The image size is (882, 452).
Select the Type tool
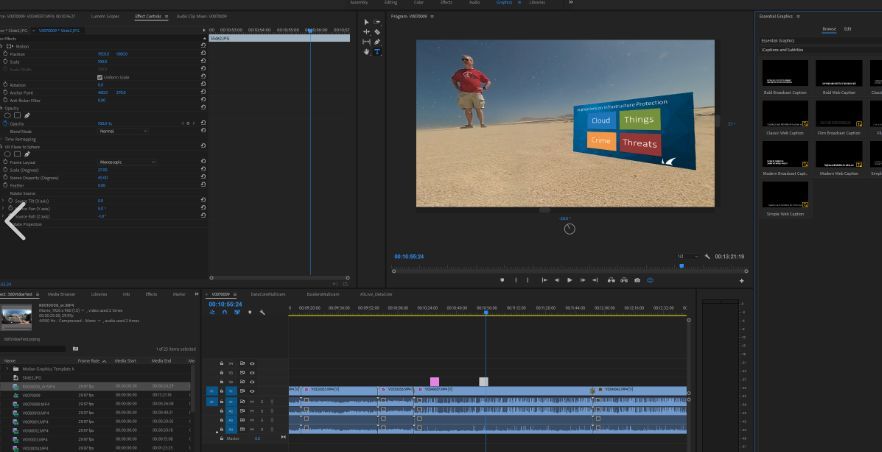tap(377, 51)
